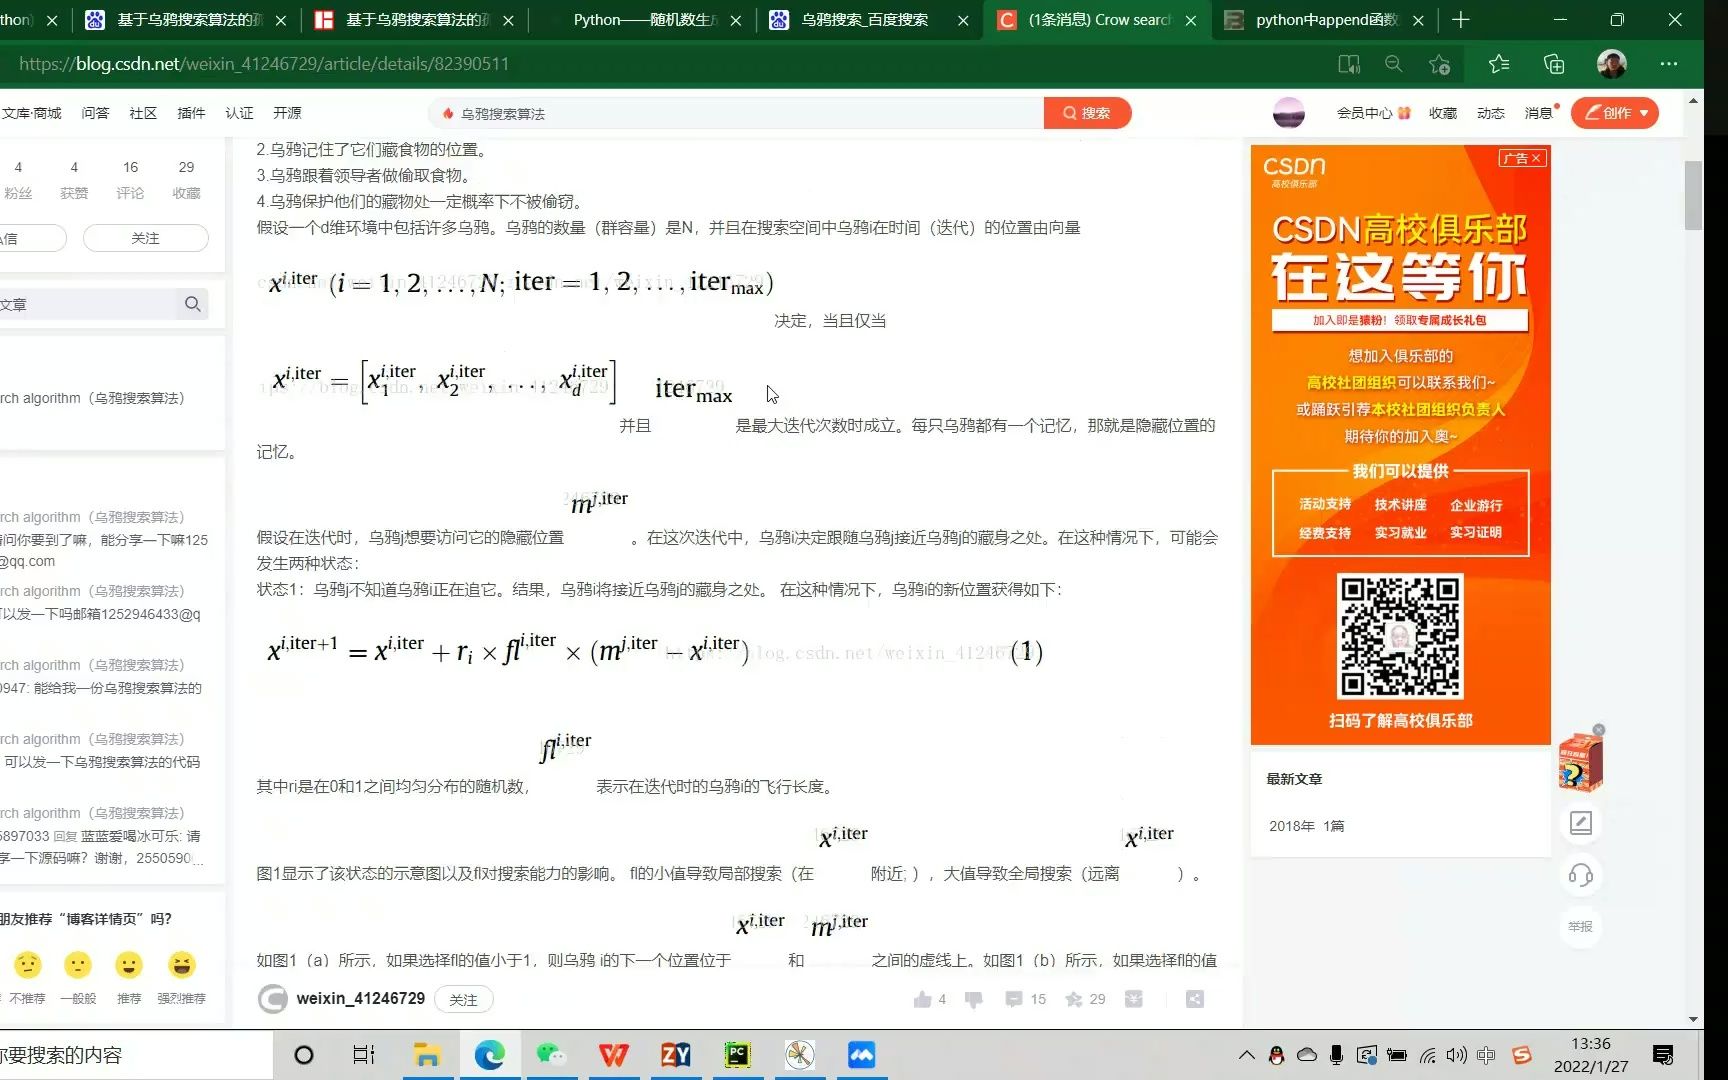Open Task View in taskbar

(x=364, y=1055)
